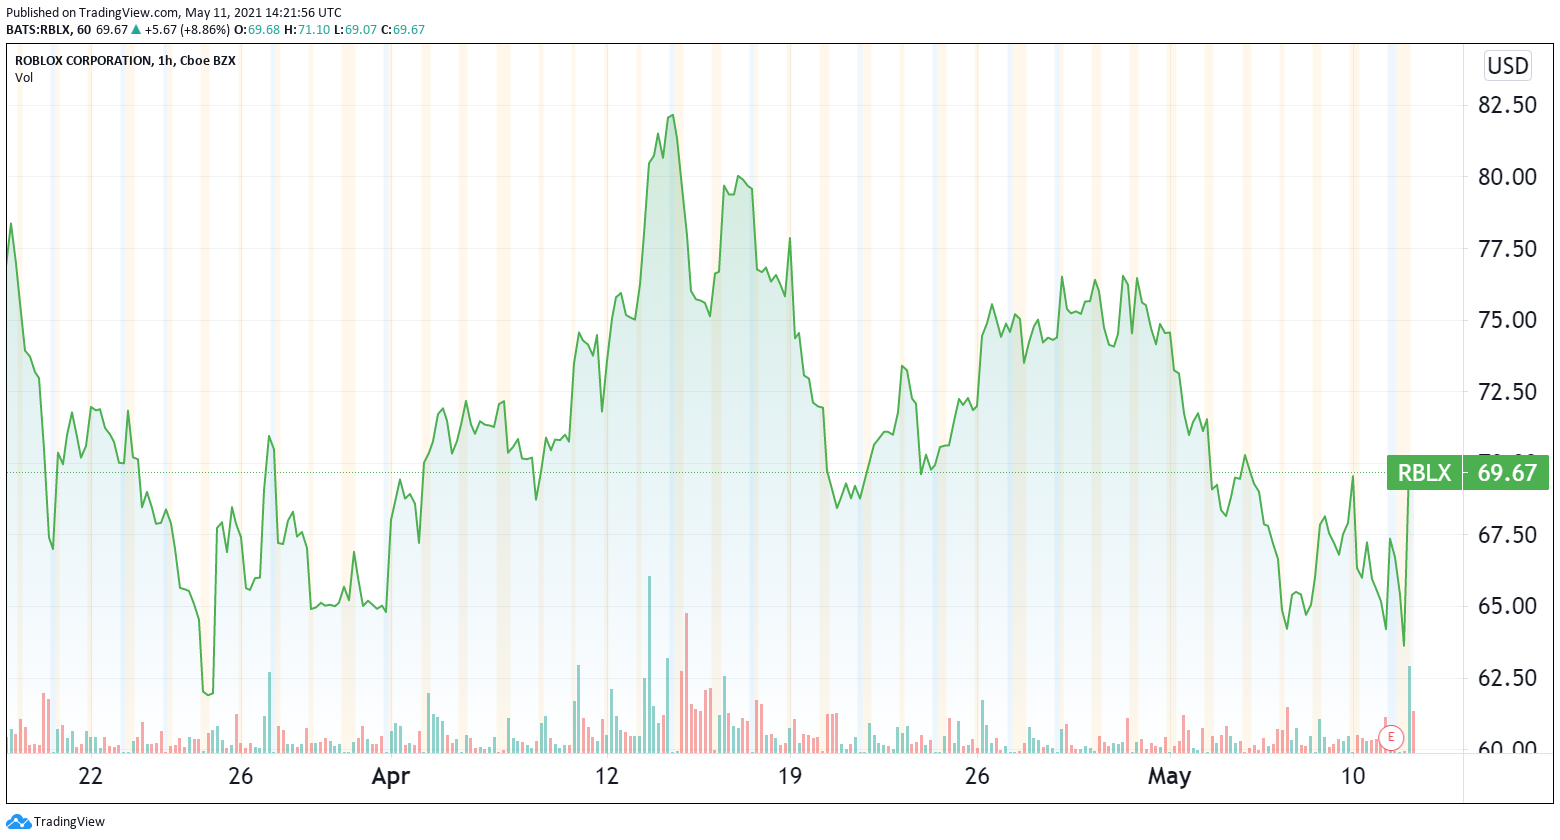Click the 82.50 price axis label
1560x840 pixels.
coord(1507,105)
